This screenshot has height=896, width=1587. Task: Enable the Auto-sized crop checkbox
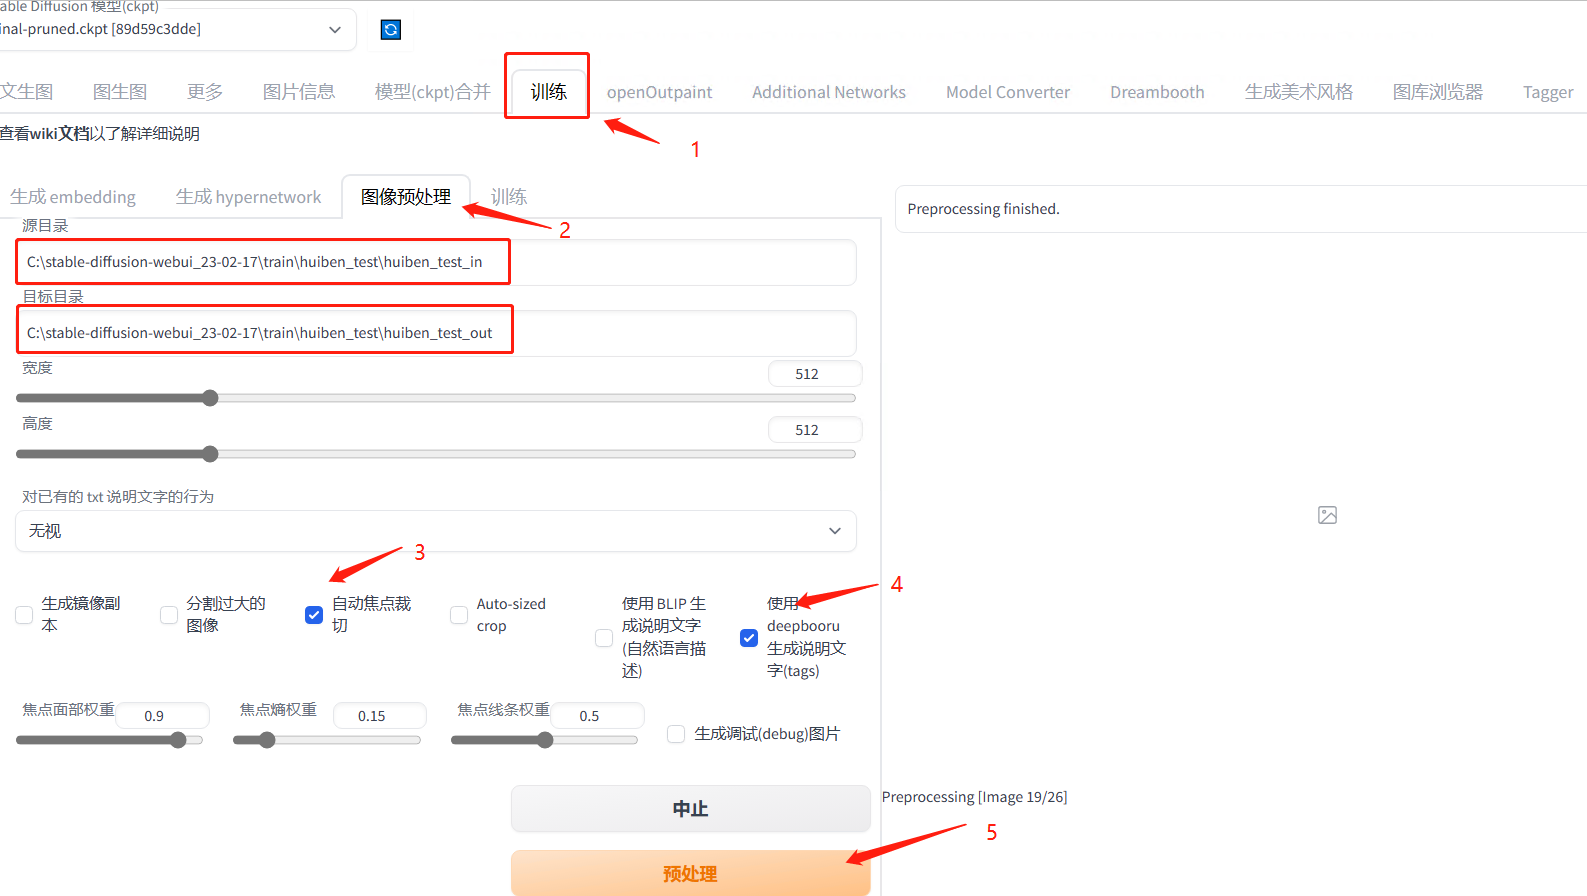click(459, 615)
